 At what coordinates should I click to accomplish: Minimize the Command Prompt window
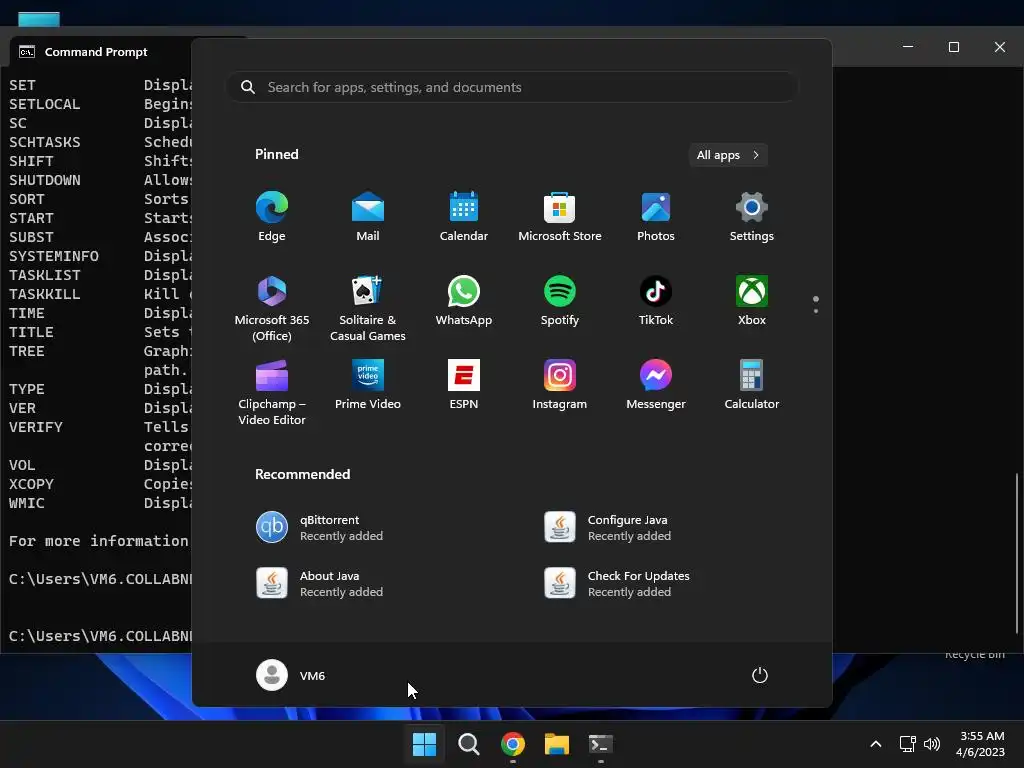coord(908,47)
